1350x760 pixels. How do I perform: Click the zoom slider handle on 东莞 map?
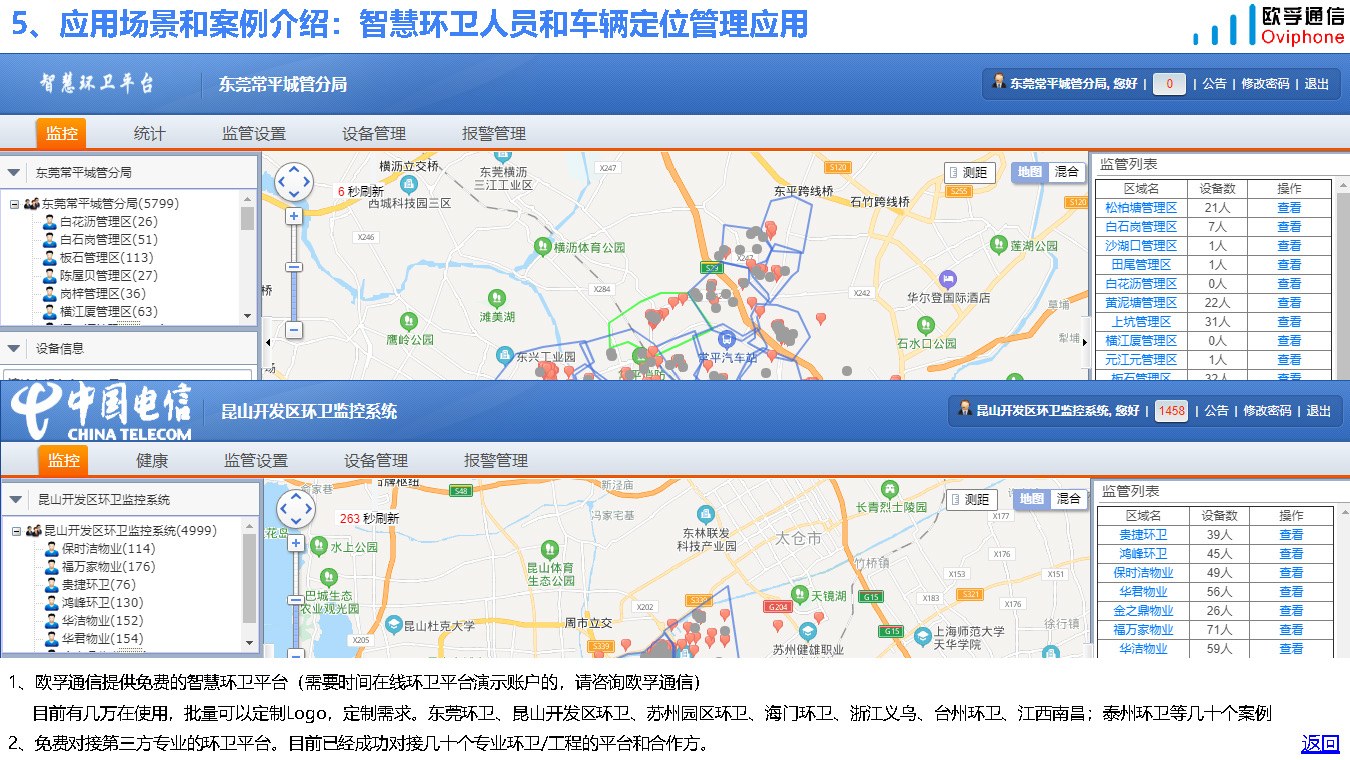point(294,267)
